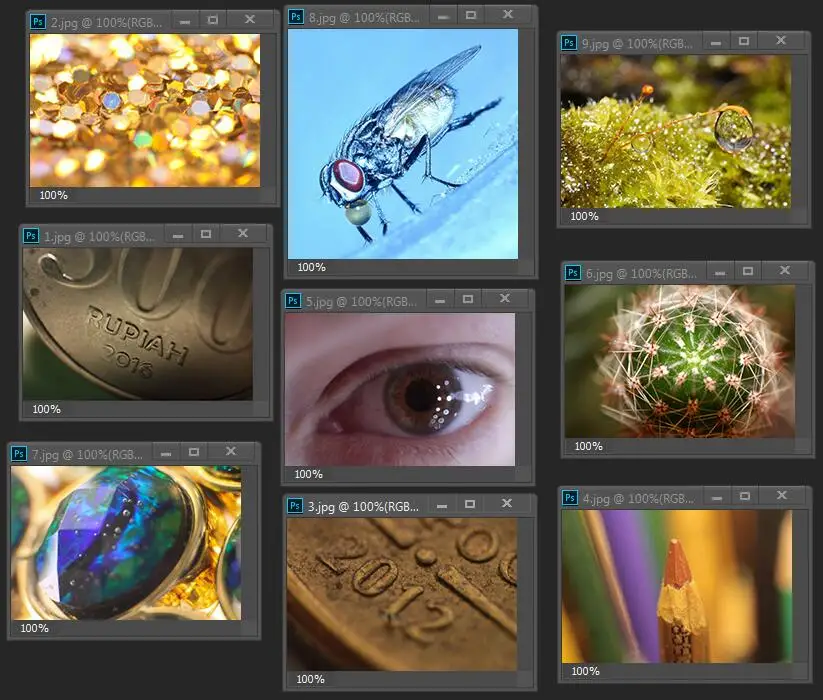823x700 pixels.
Task: Click the 100% zoom field in 8.jpg window
Action: [x=312, y=267]
